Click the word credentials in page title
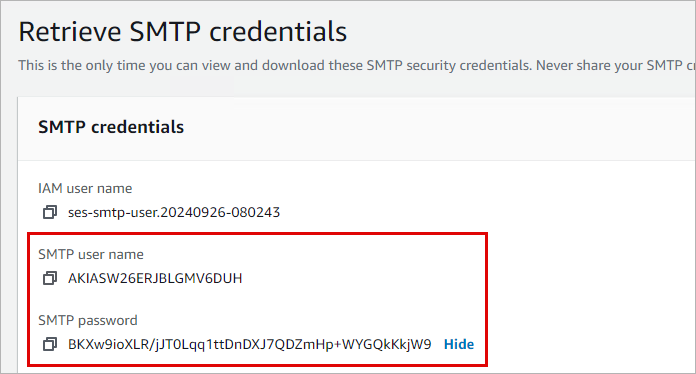 coord(278,31)
